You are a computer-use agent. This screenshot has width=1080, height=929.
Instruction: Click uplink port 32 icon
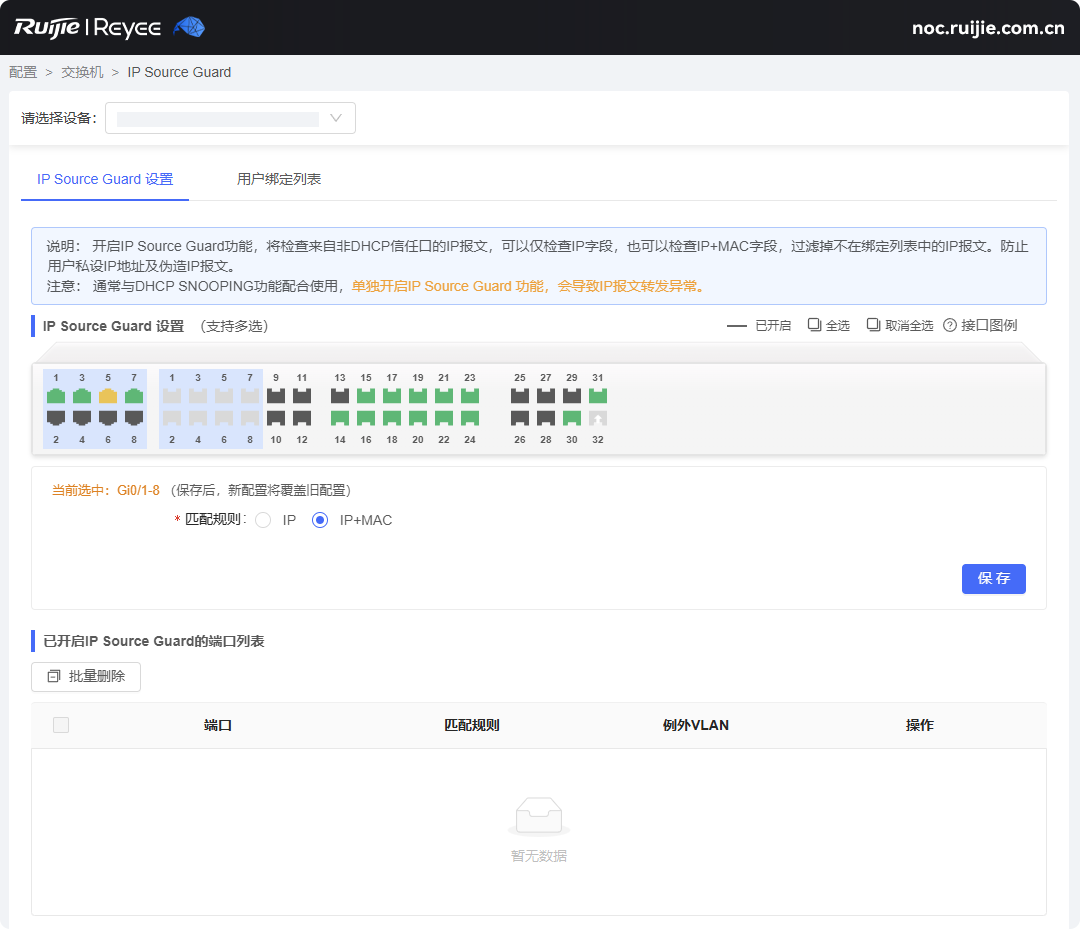[x=598, y=418]
